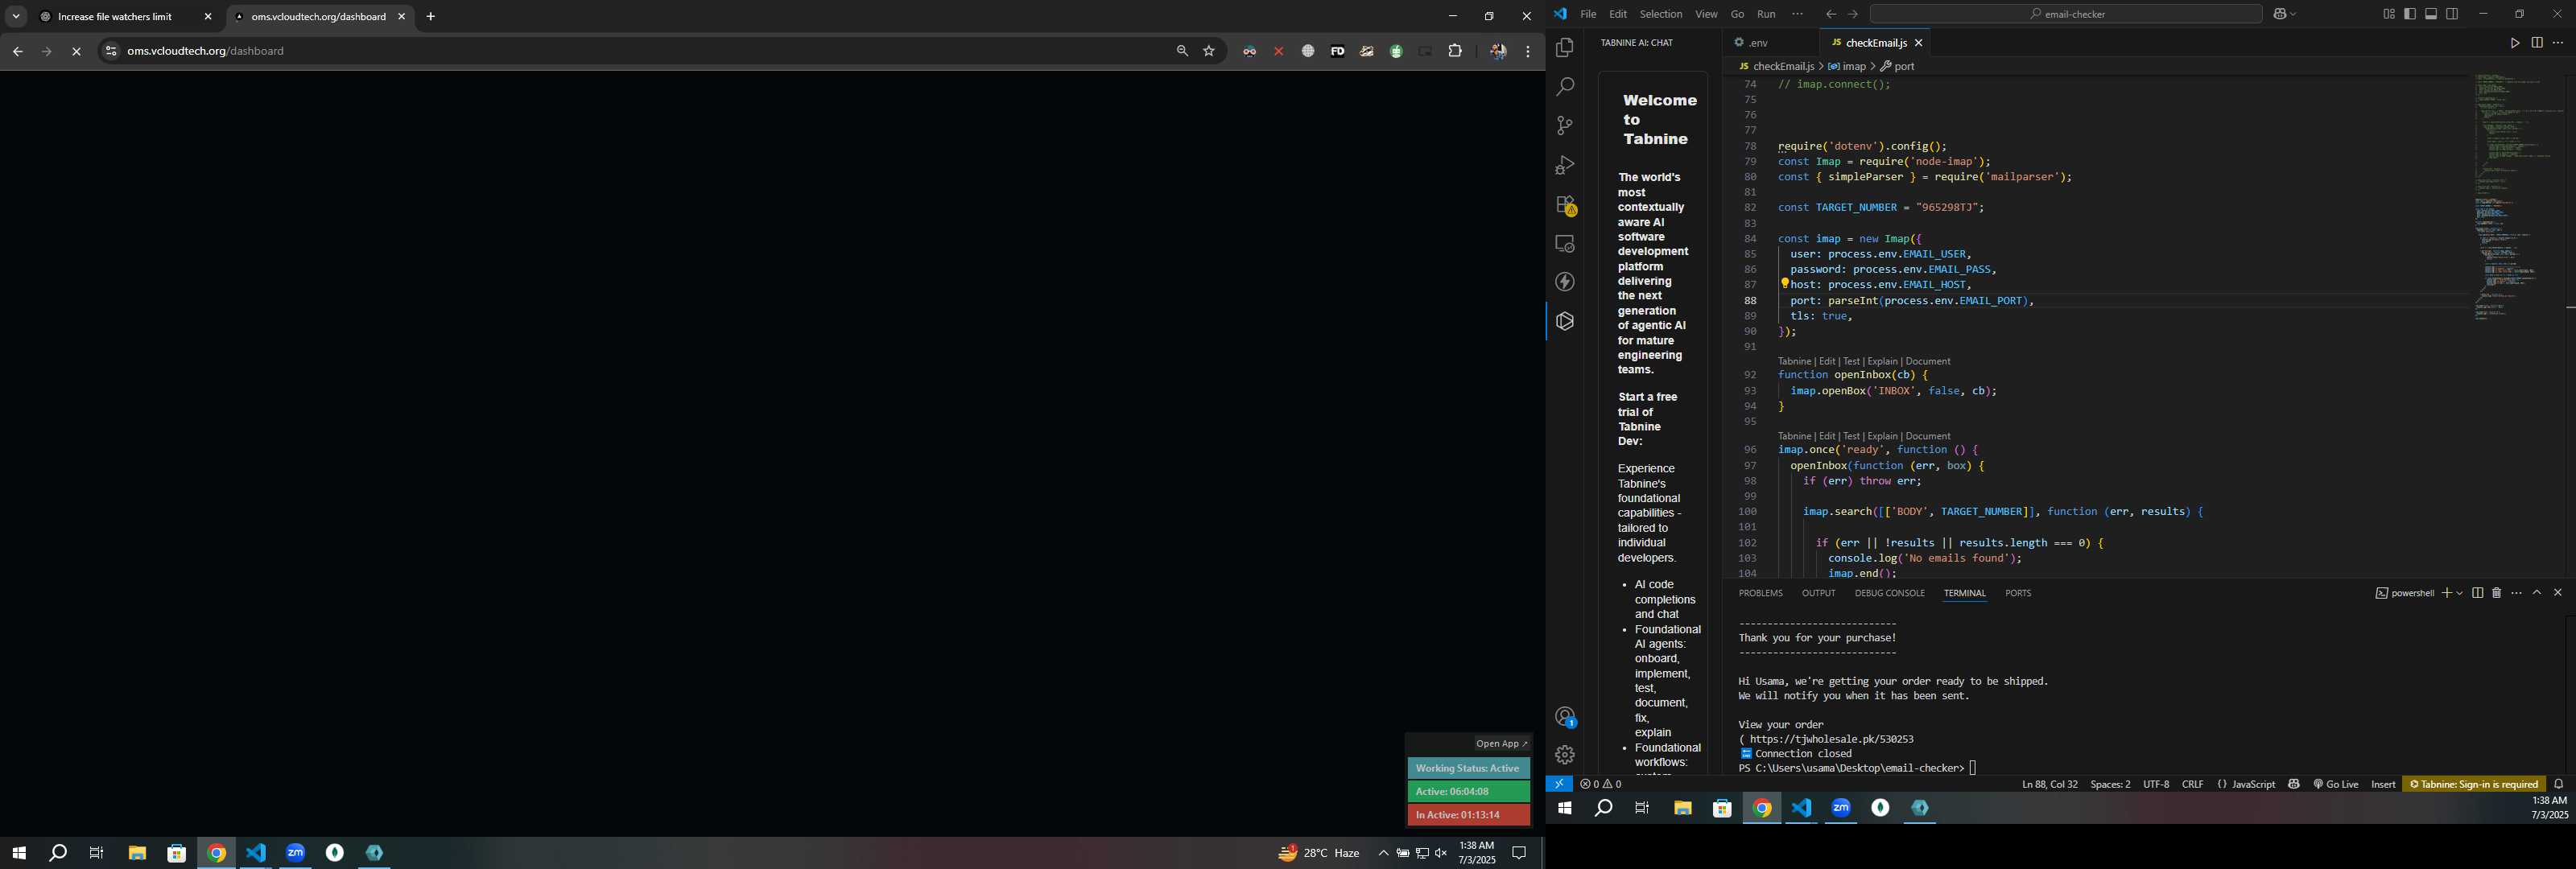Switch to the PROBLEMS panel tab

[x=1760, y=593]
